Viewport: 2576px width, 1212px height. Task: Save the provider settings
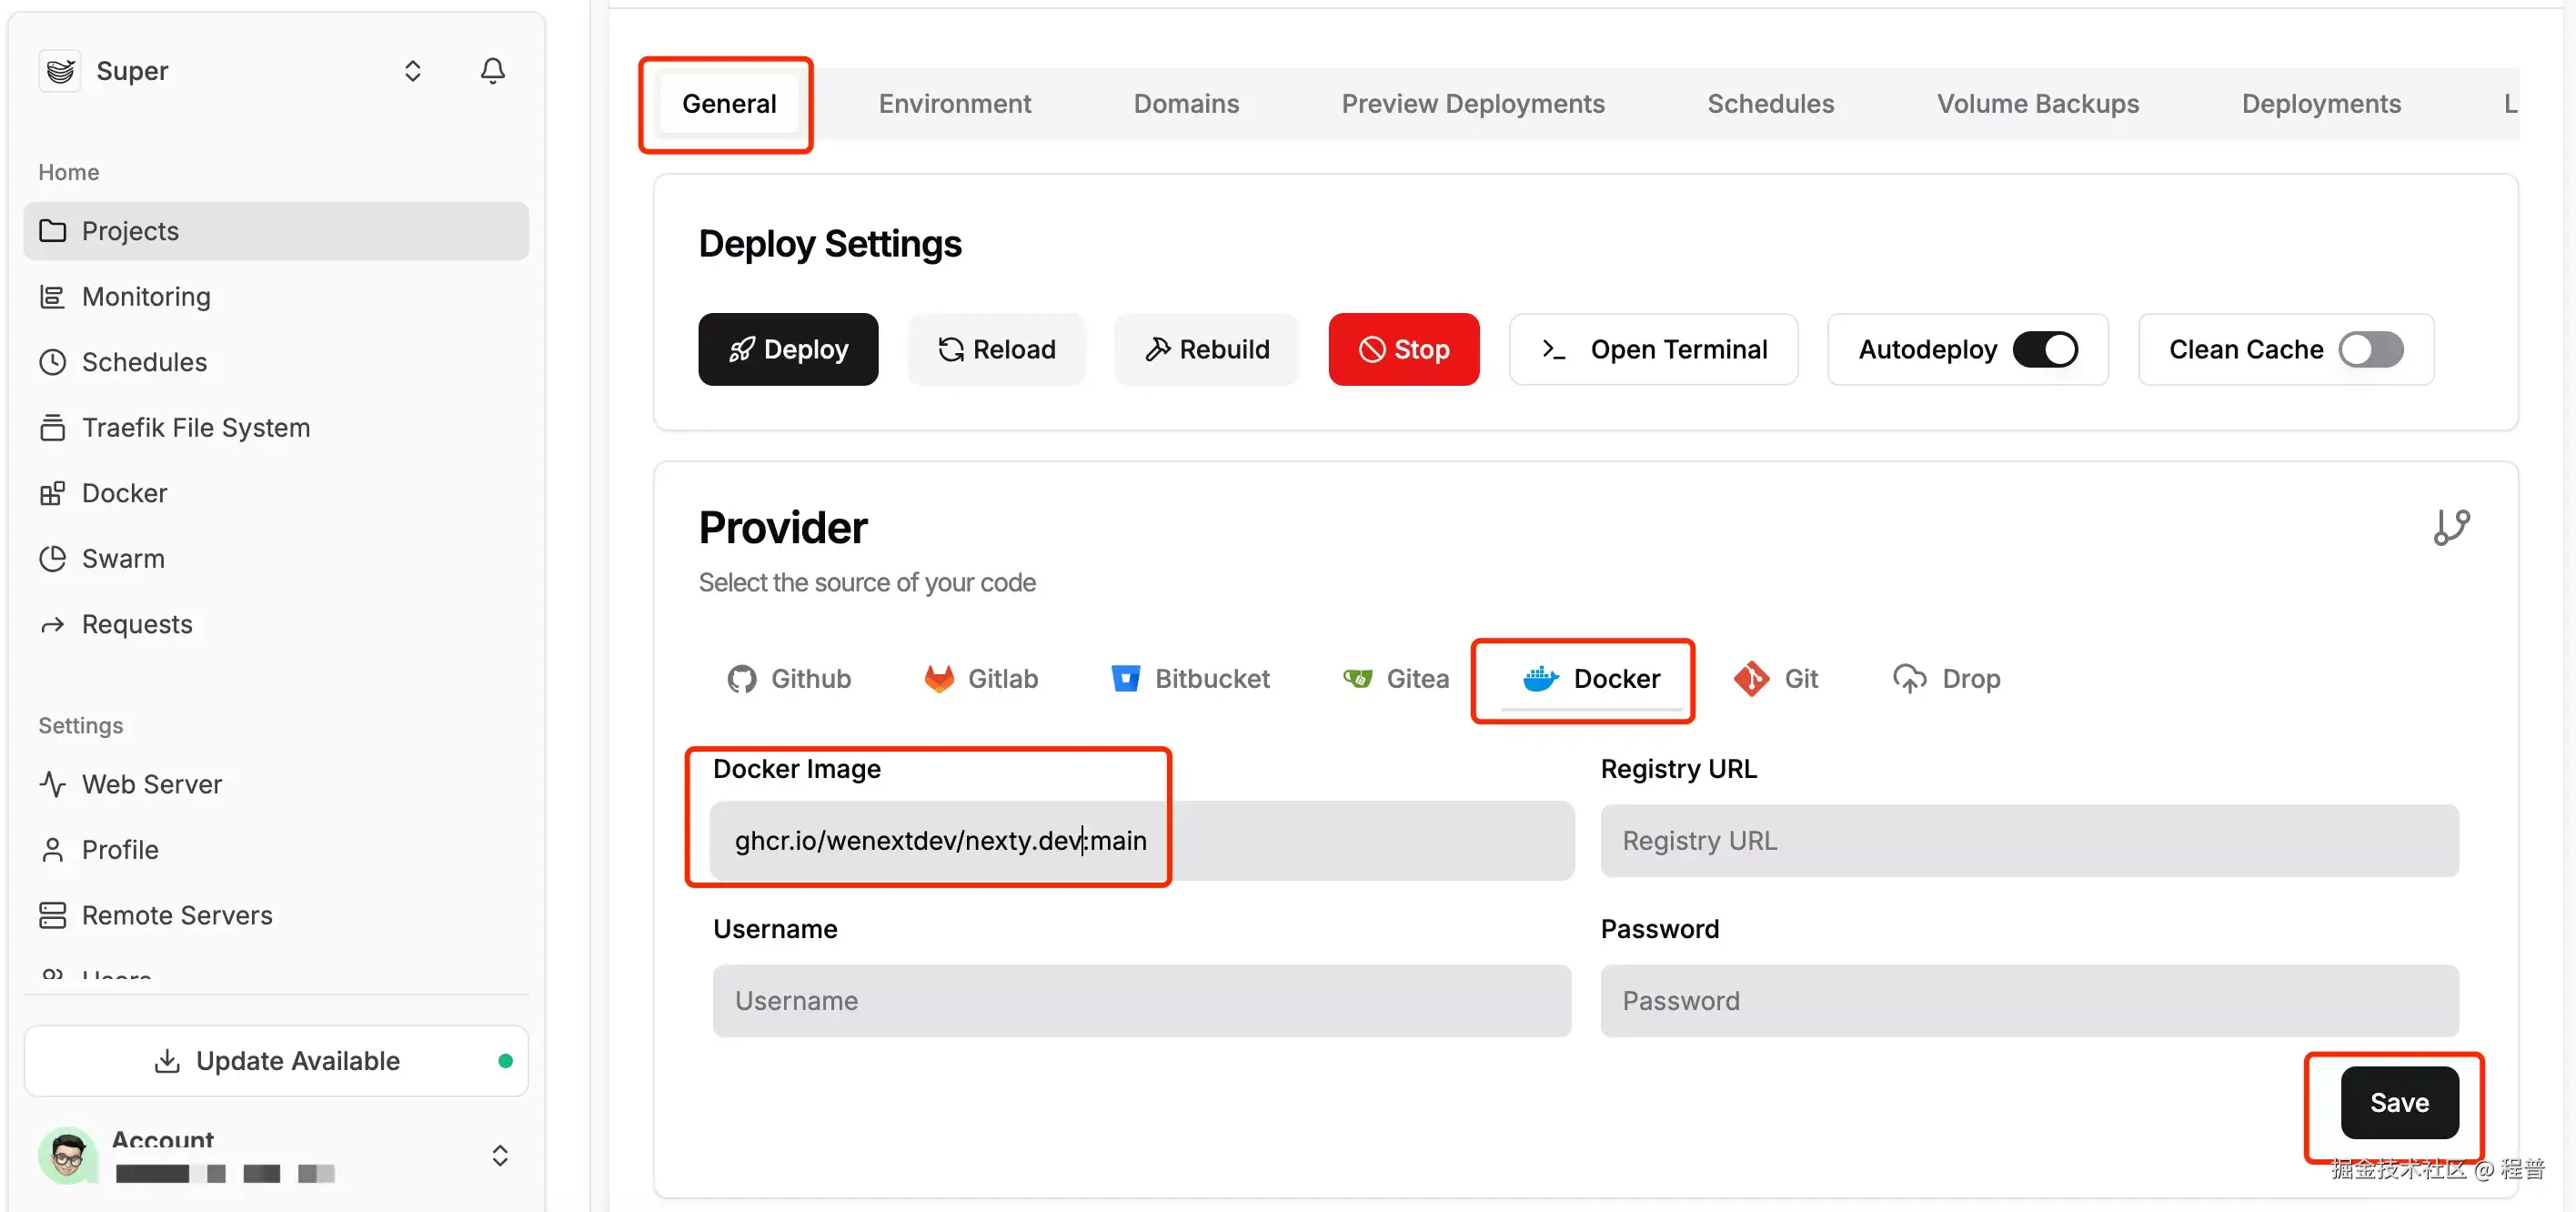2399,1103
